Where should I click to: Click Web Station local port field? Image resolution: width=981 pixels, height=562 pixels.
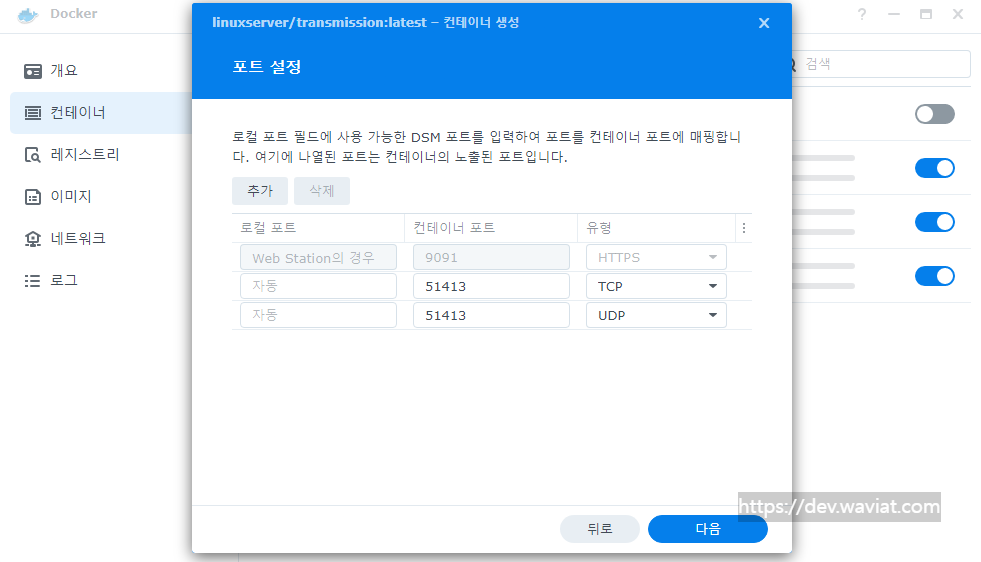click(318, 257)
